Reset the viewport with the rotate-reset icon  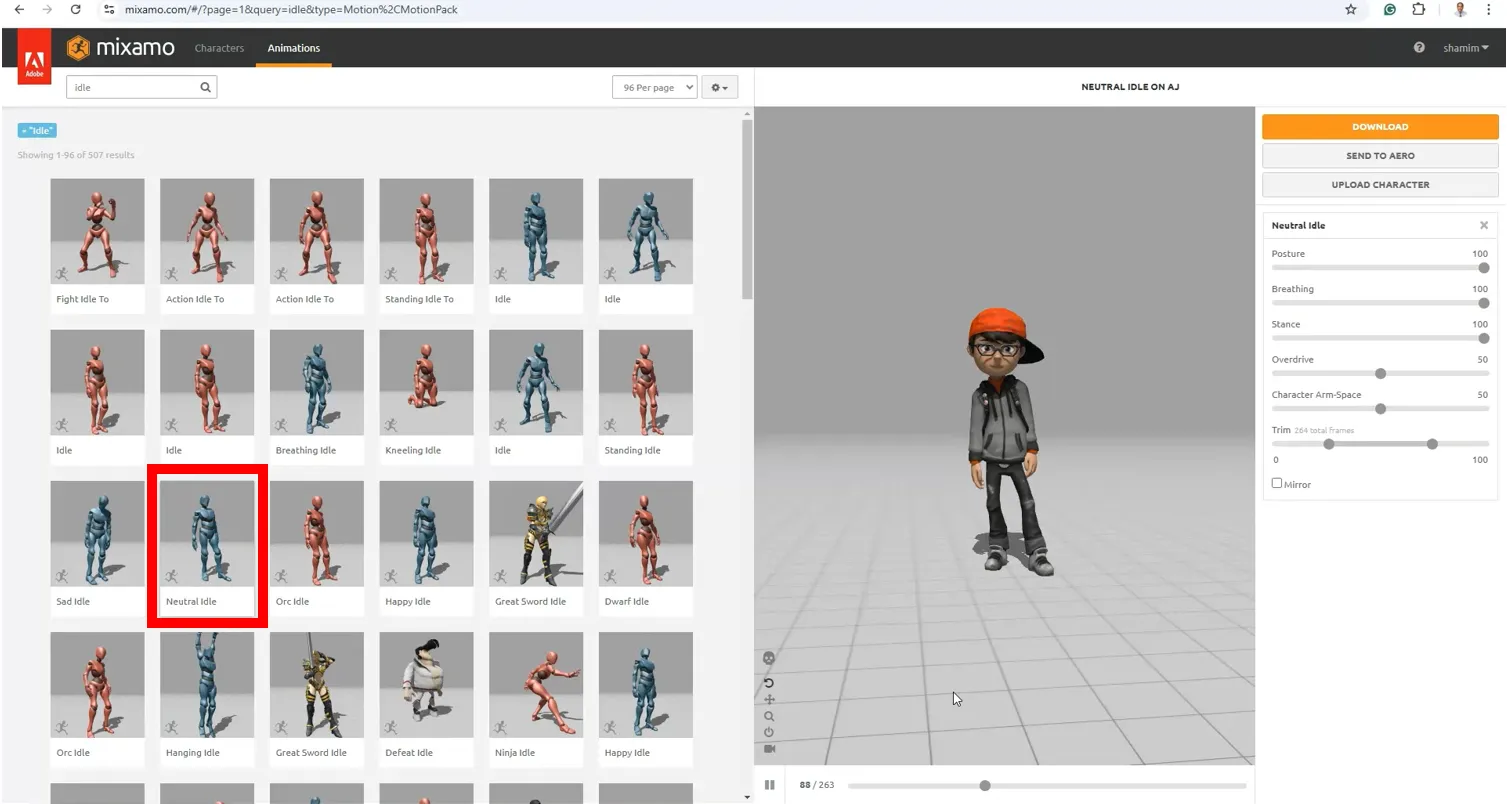[769, 683]
